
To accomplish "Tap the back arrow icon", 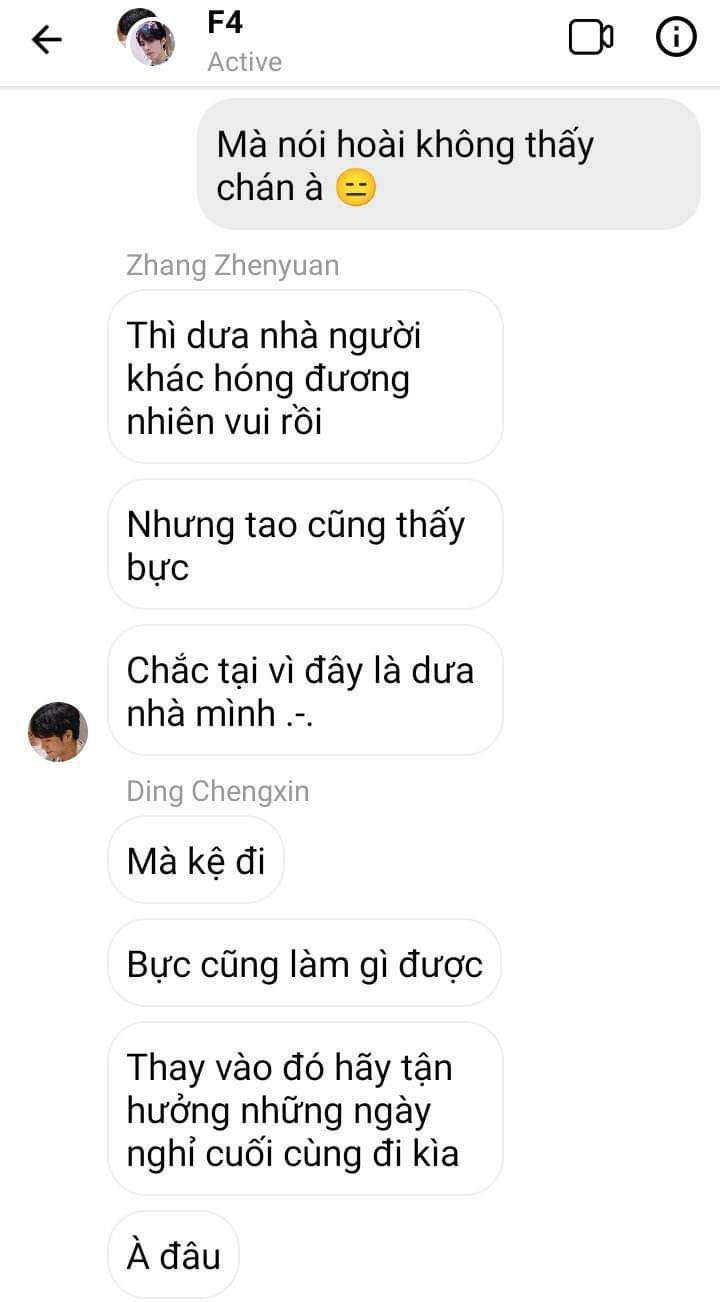I will 46,39.
